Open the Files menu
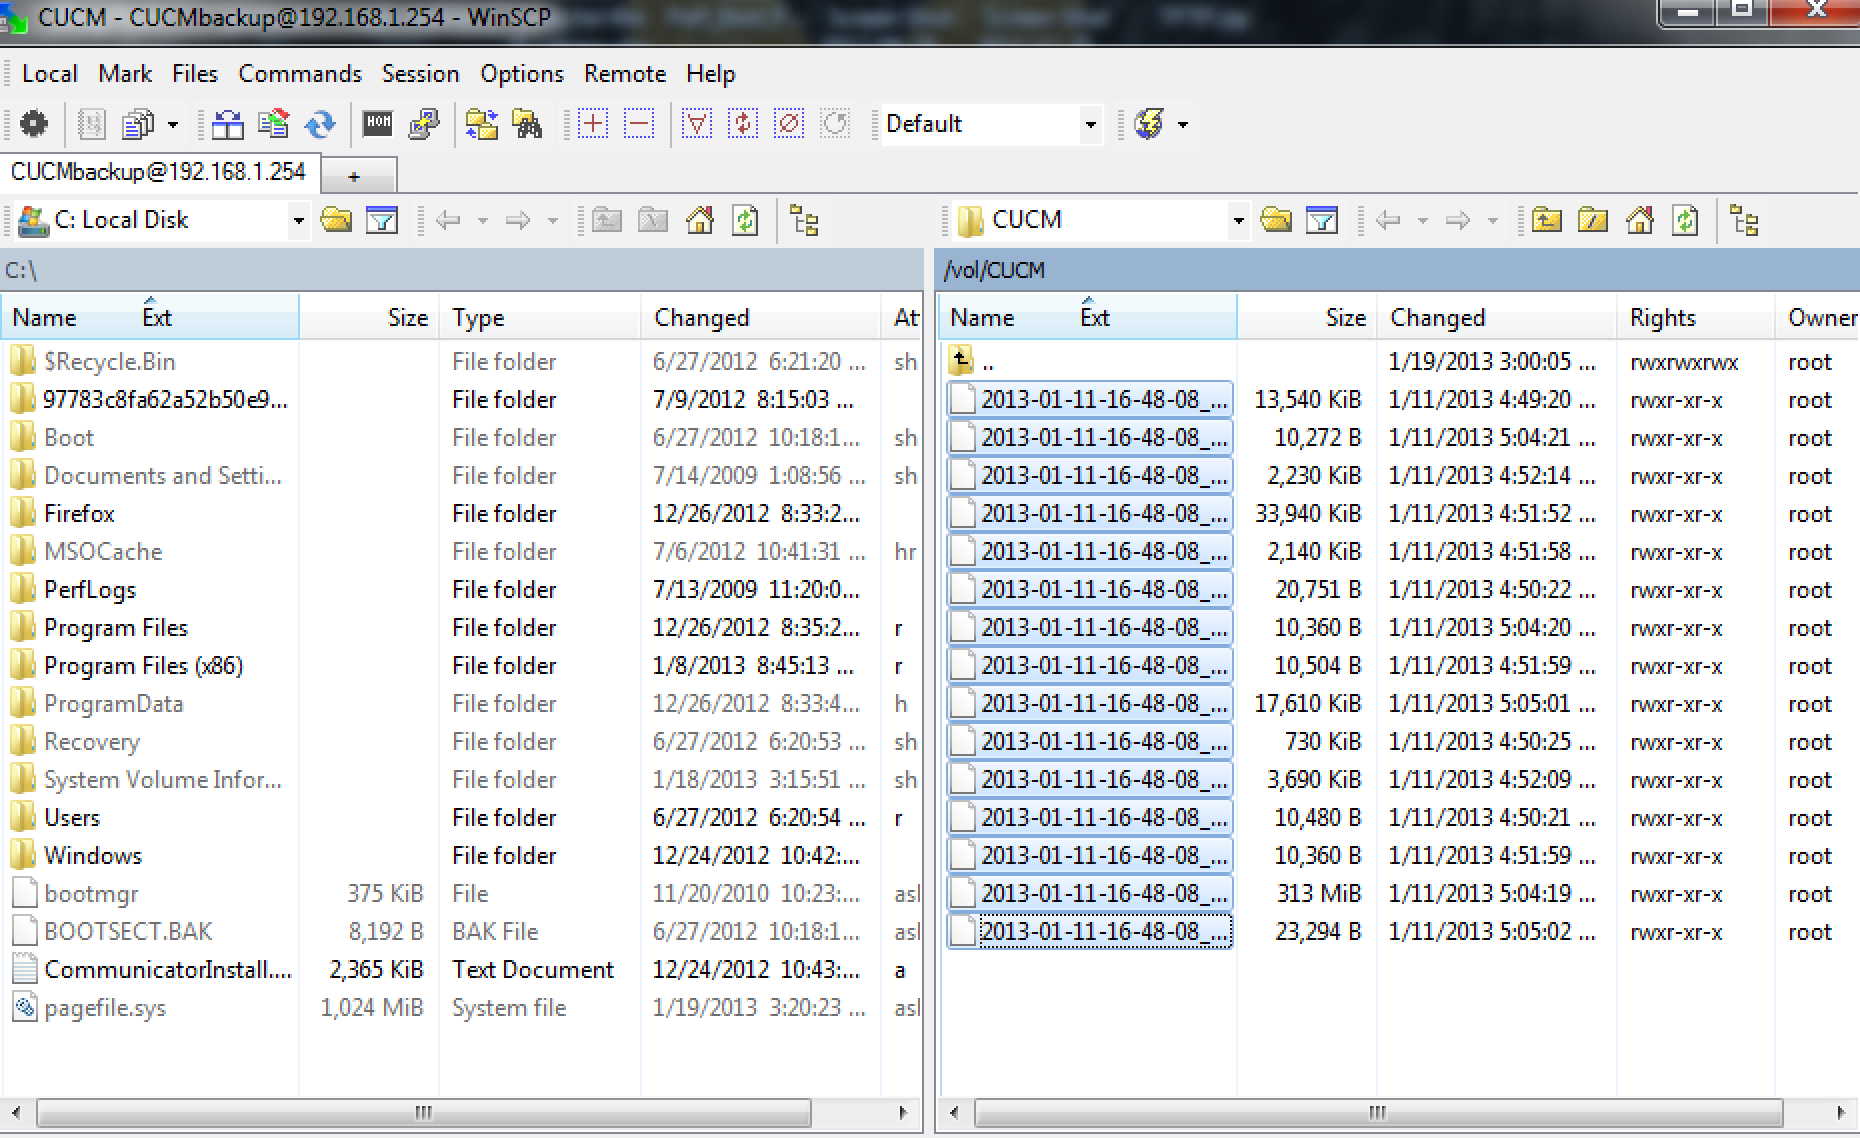The width and height of the screenshot is (1860, 1138). [x=195, y=74]
